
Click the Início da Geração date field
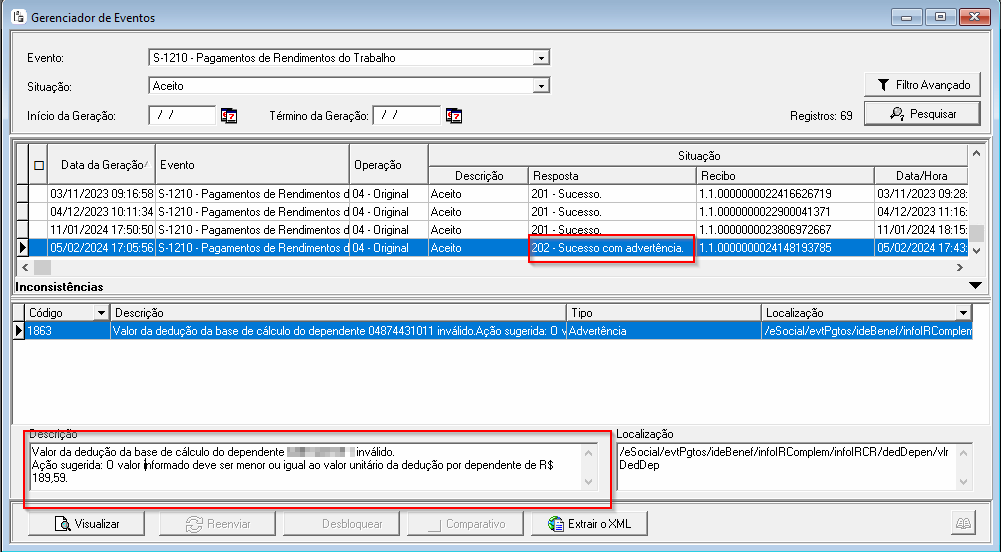coord(181,116)
